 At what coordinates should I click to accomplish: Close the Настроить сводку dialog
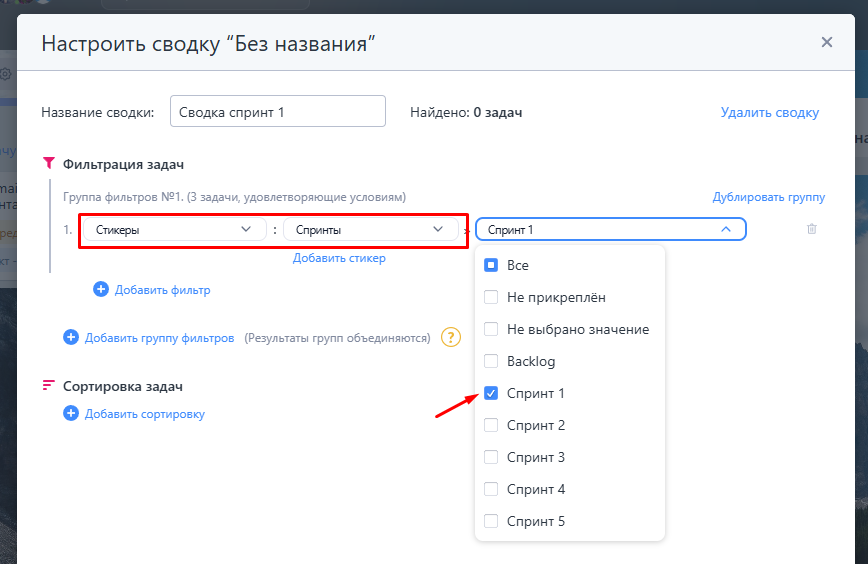point(826,42)
